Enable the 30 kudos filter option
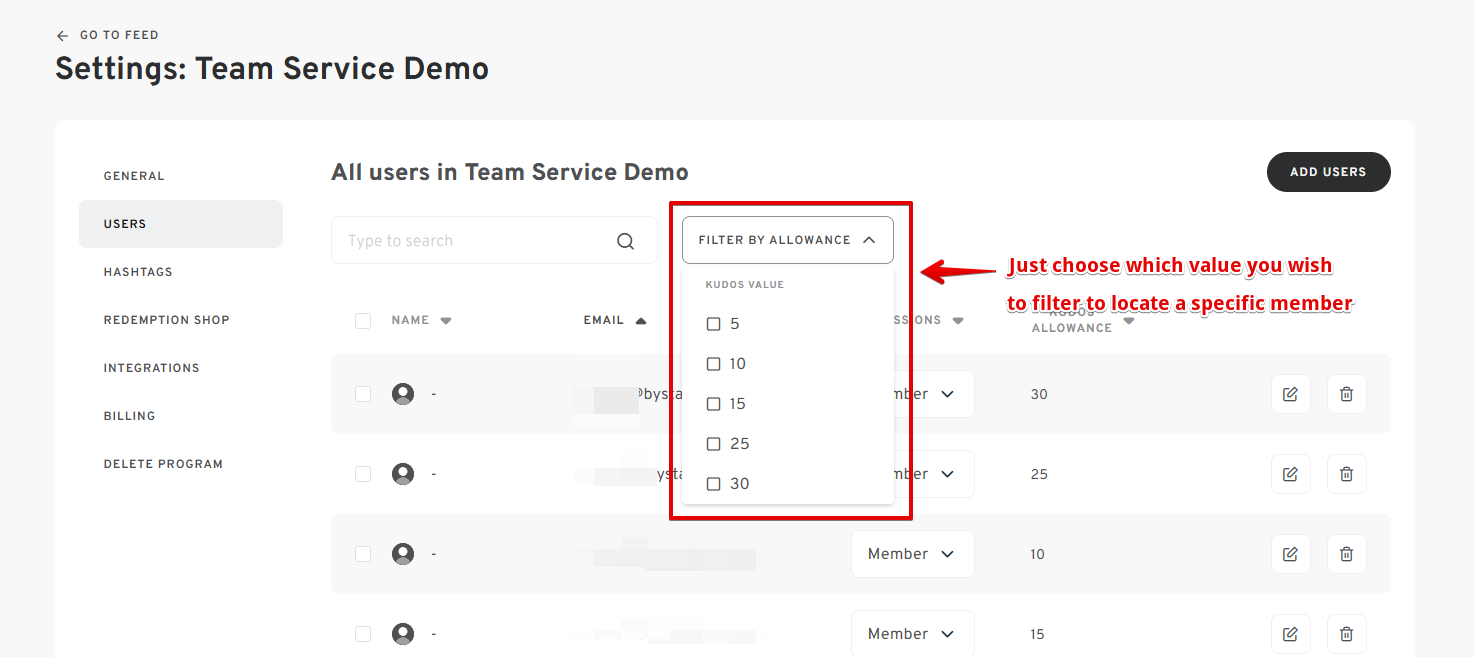This screenshot has height=657, width=1475. tap(714, 484)
